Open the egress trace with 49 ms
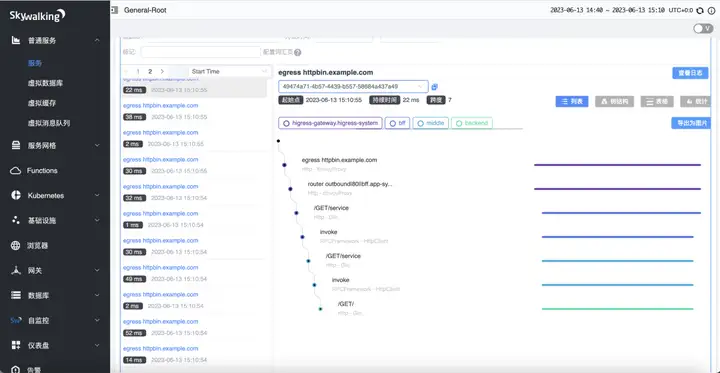Screen dimensions: 720x373 (x=194, y=274)
